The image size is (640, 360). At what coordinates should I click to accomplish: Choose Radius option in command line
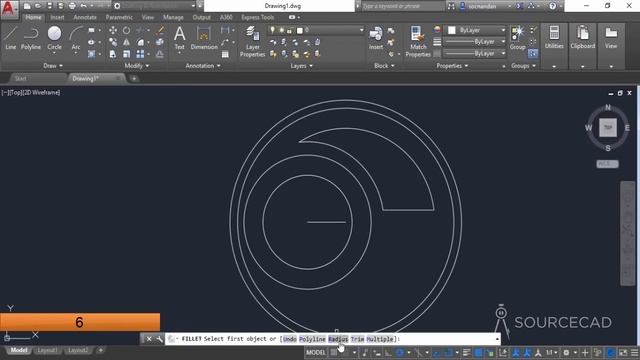(x=338, y=339)
